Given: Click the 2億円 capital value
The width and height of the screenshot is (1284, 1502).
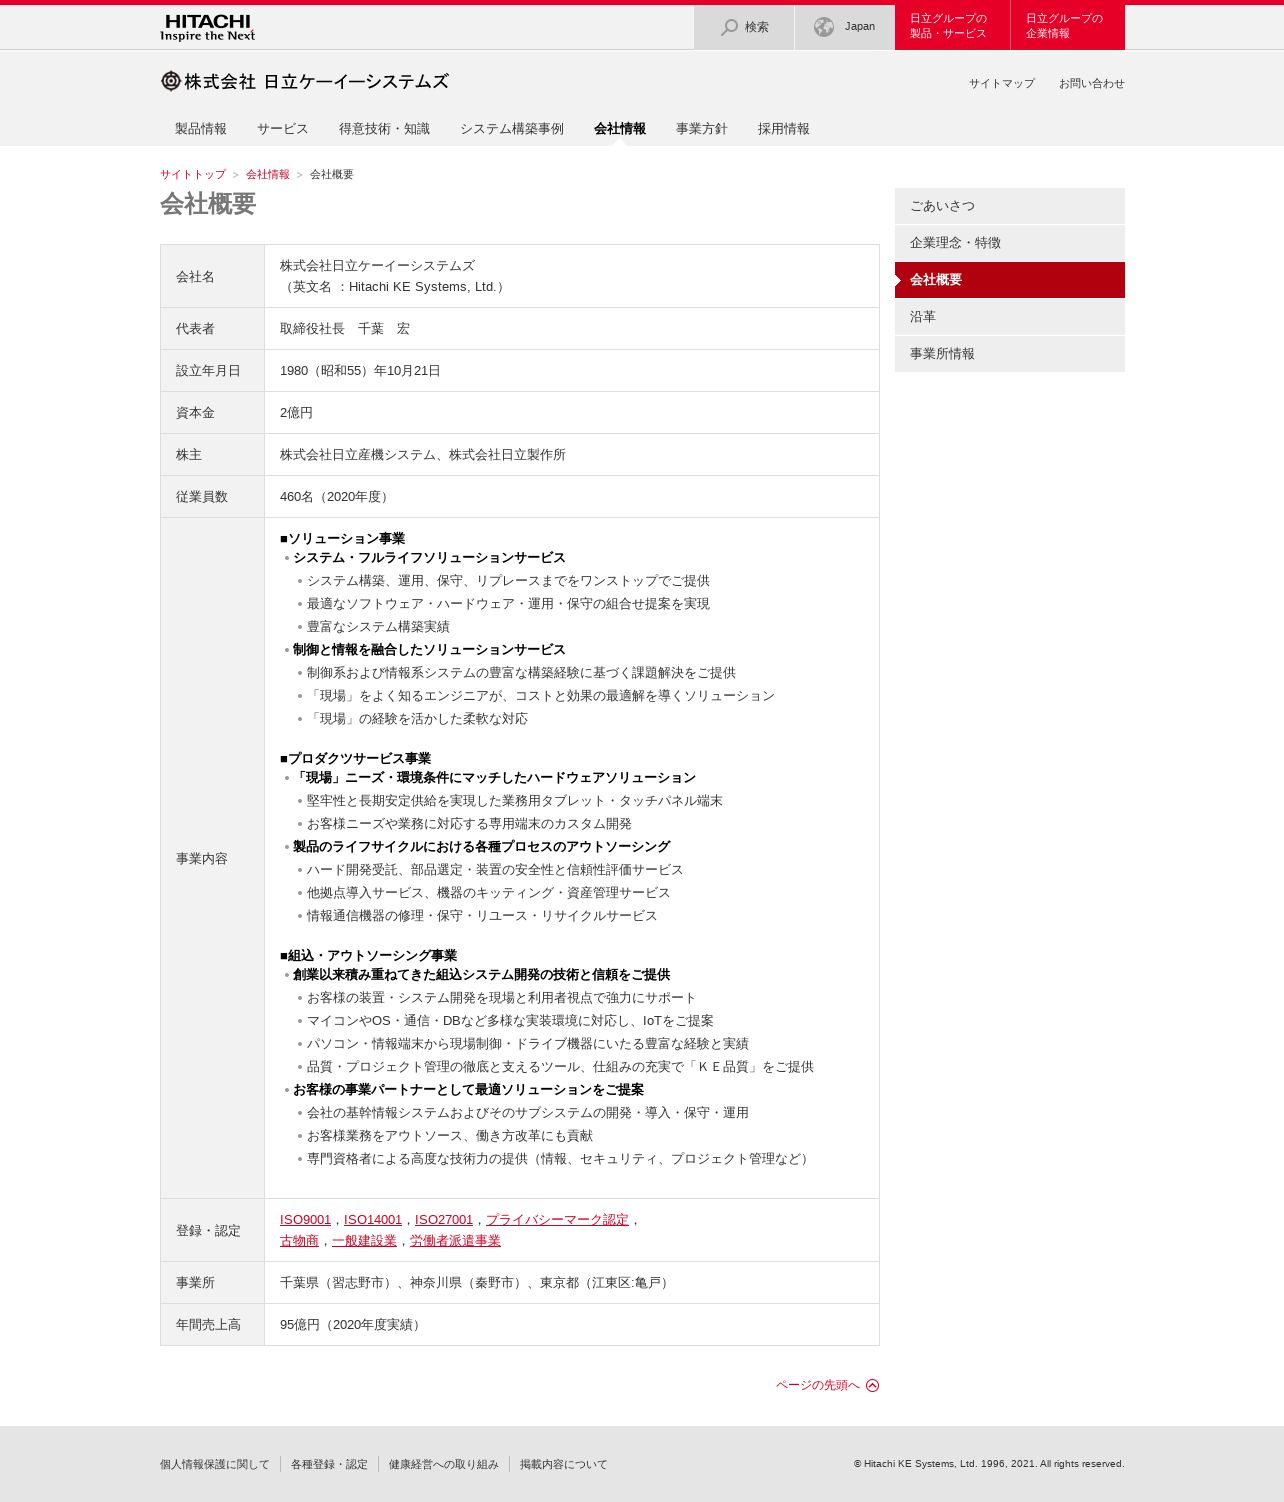Looking at the screenshot, I should coord(297,413).
